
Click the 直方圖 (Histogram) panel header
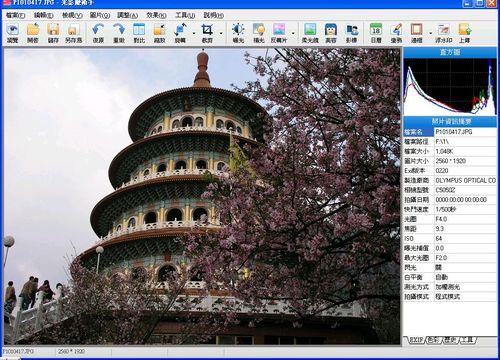[450, 52]
